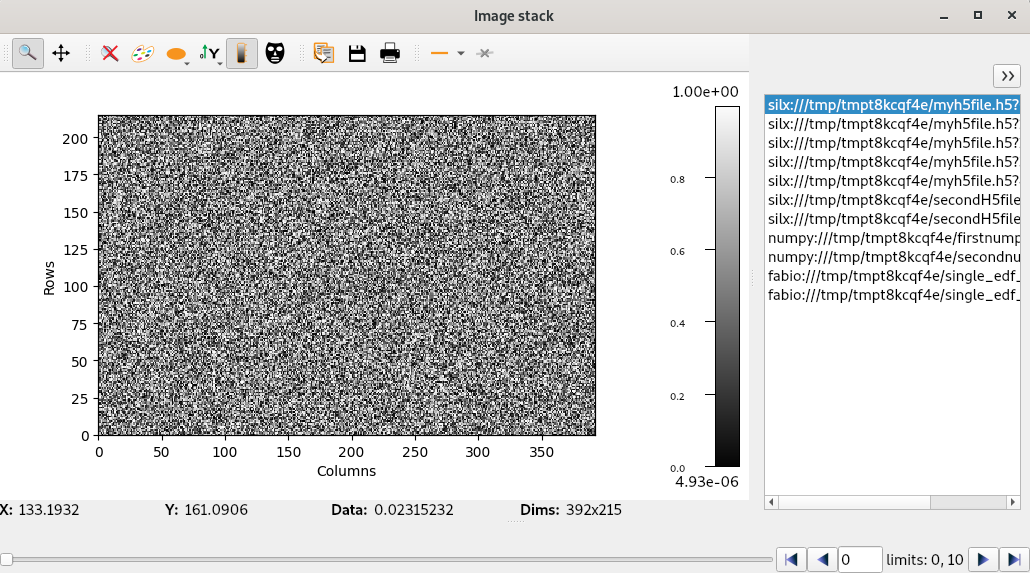The width and height of the screenshot is (1030, 573).
Task: Click the frame browsing slider handle
Action: [7, 560]
